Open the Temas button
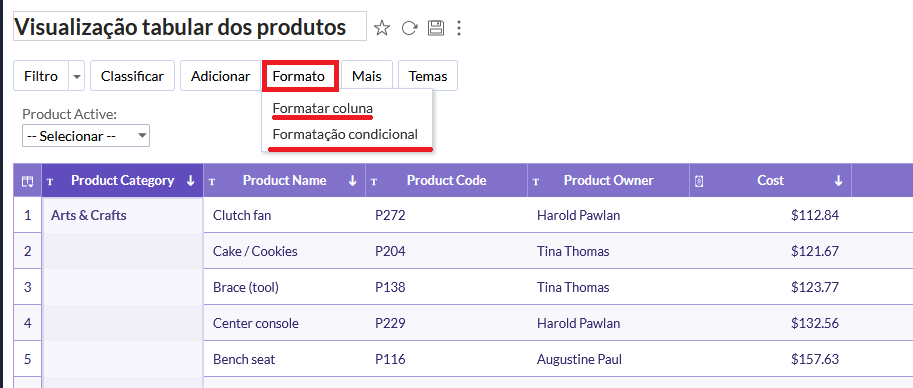The image size is (913, 388). pos(428,76)
